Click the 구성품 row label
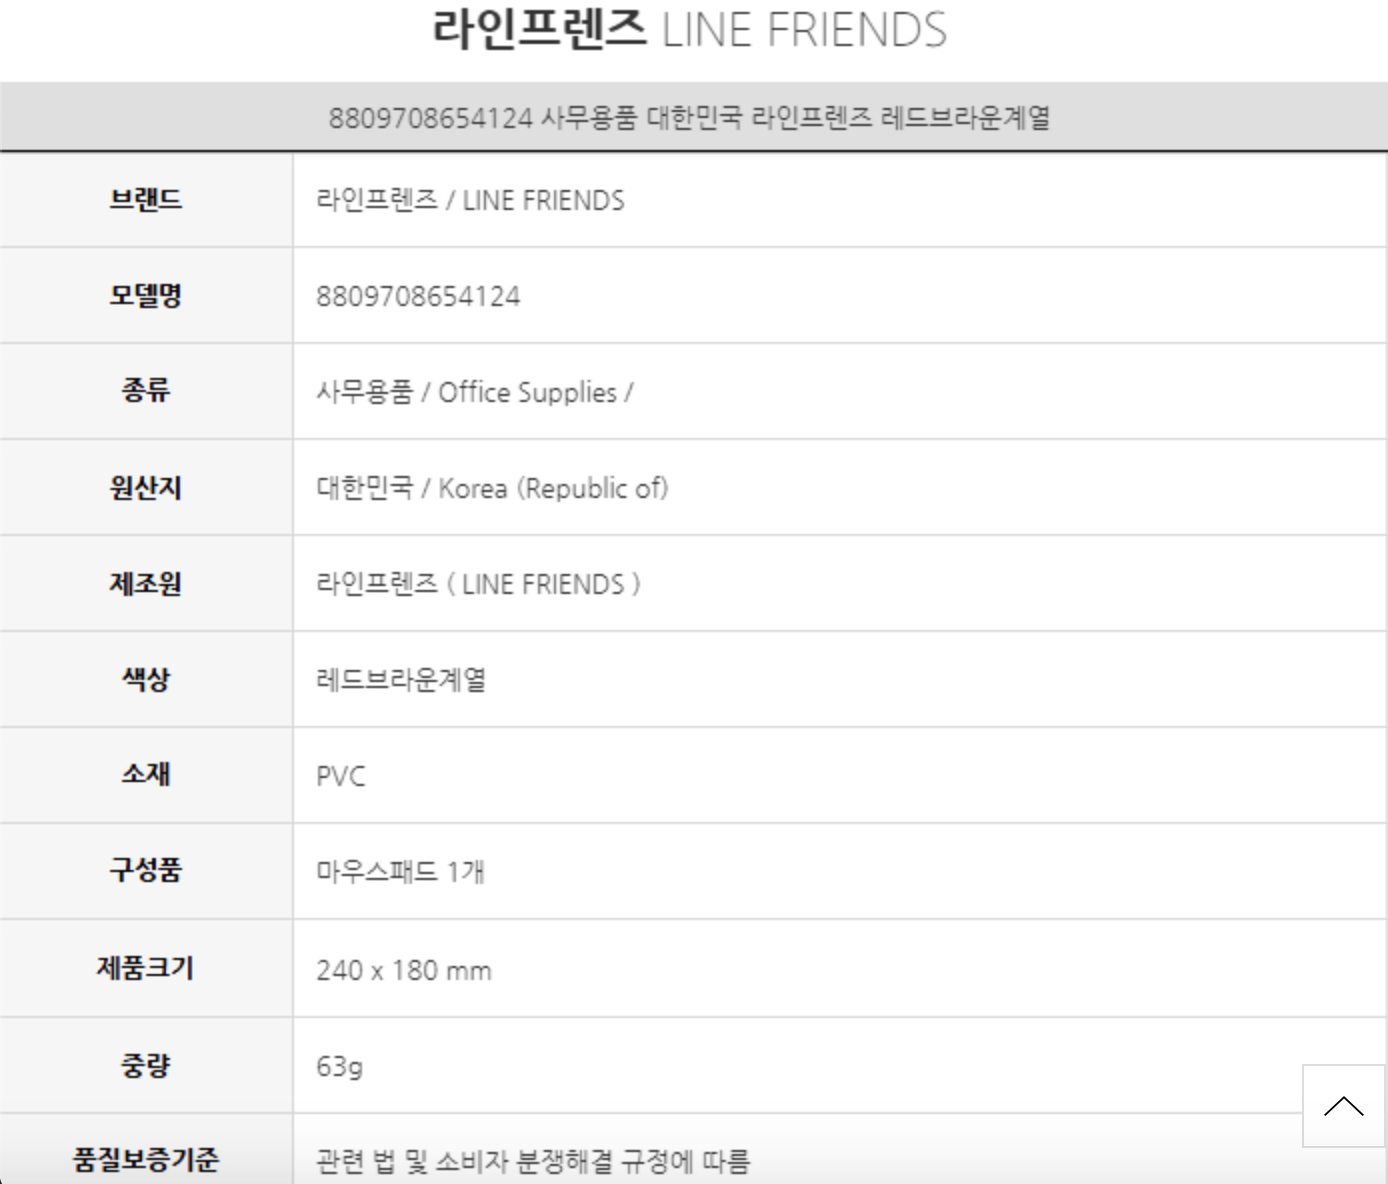 146,870
